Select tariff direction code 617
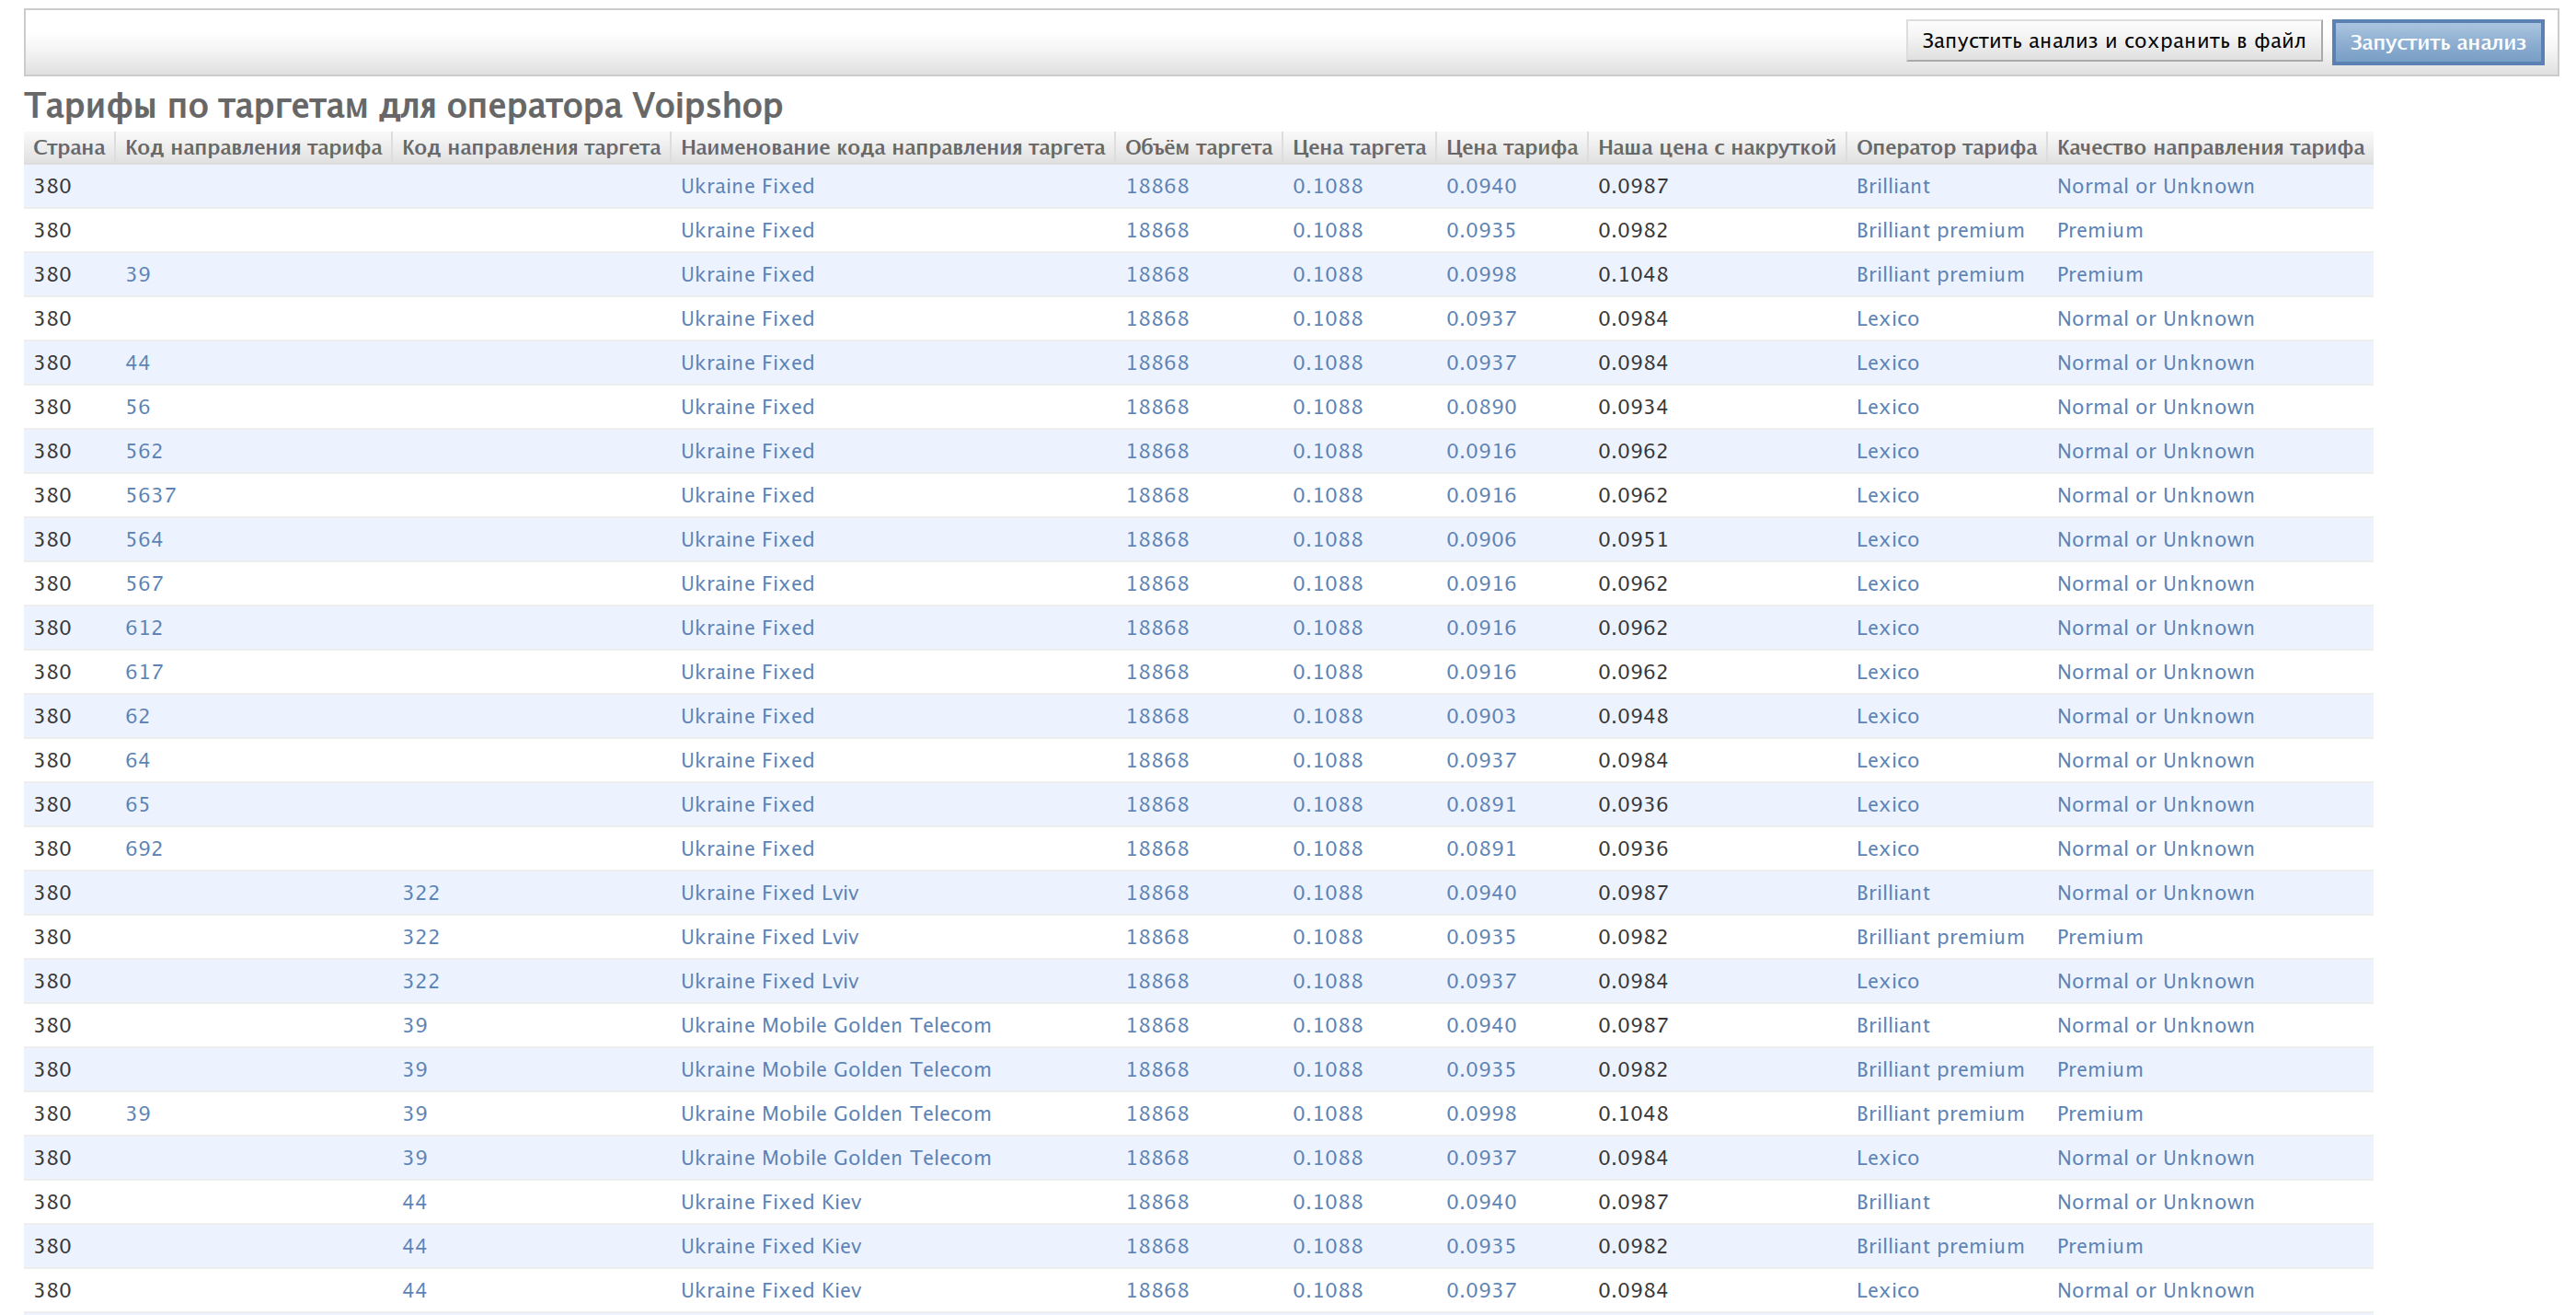 144,671
